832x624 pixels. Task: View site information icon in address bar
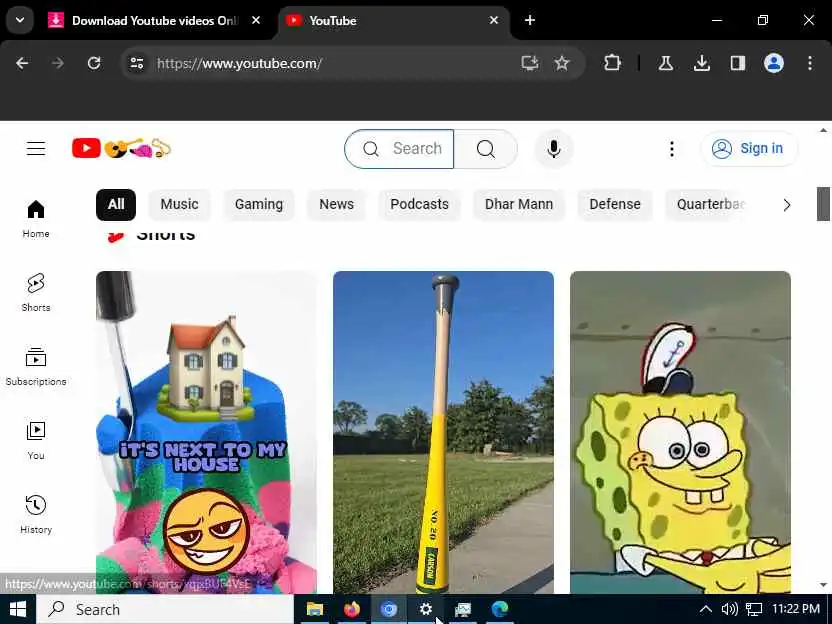pyautogui.click(x=137, y=64)
